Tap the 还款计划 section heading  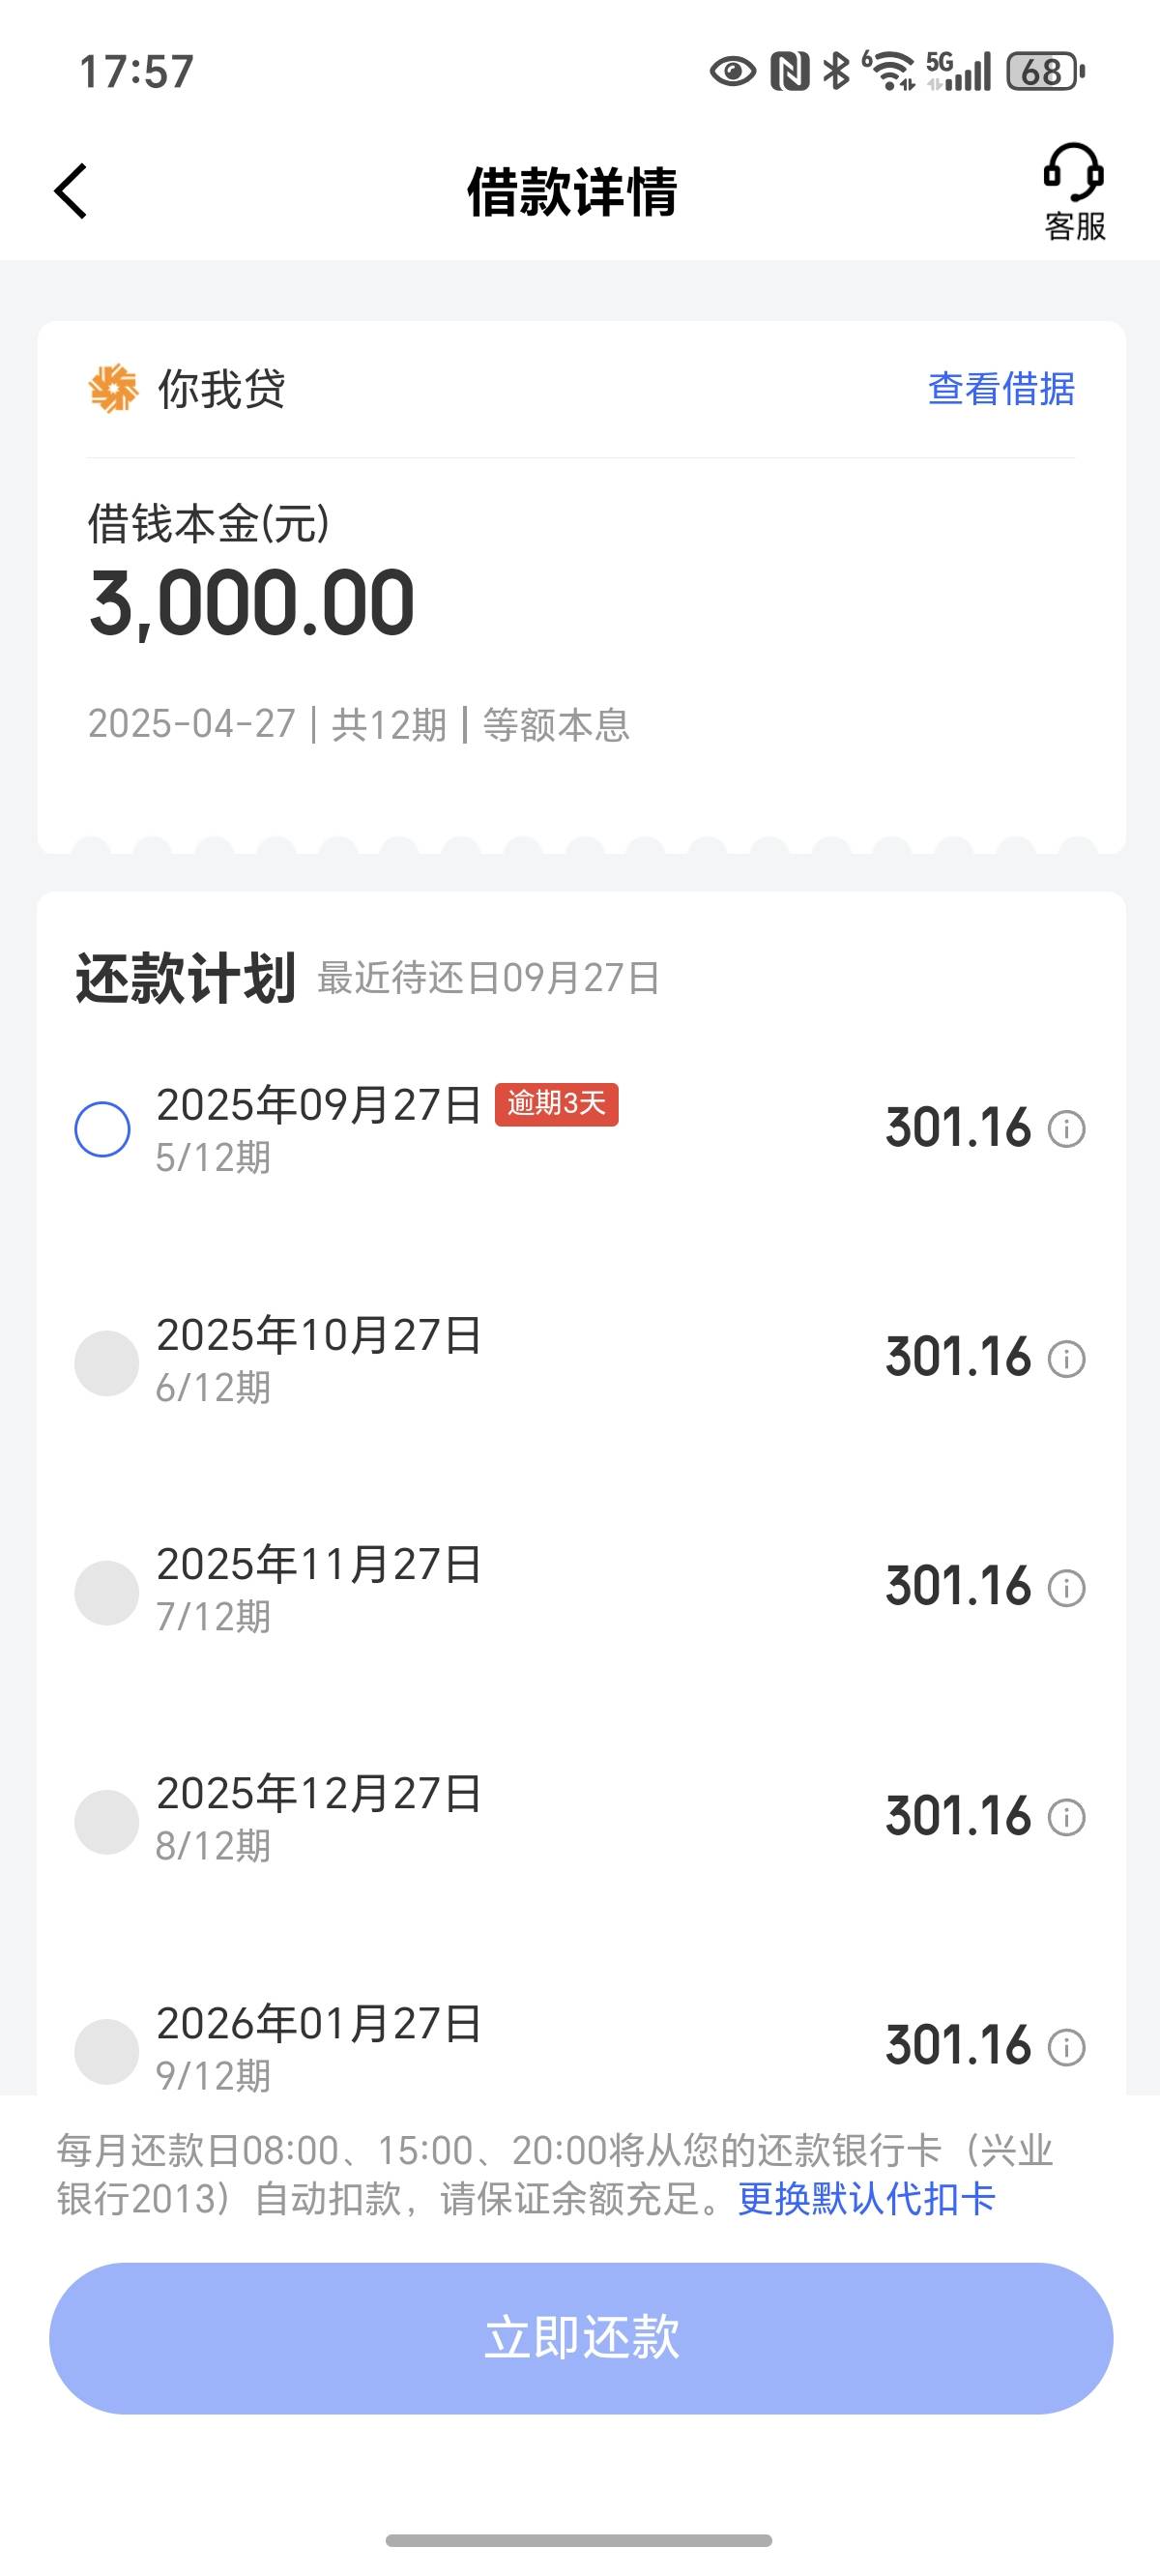186,978
